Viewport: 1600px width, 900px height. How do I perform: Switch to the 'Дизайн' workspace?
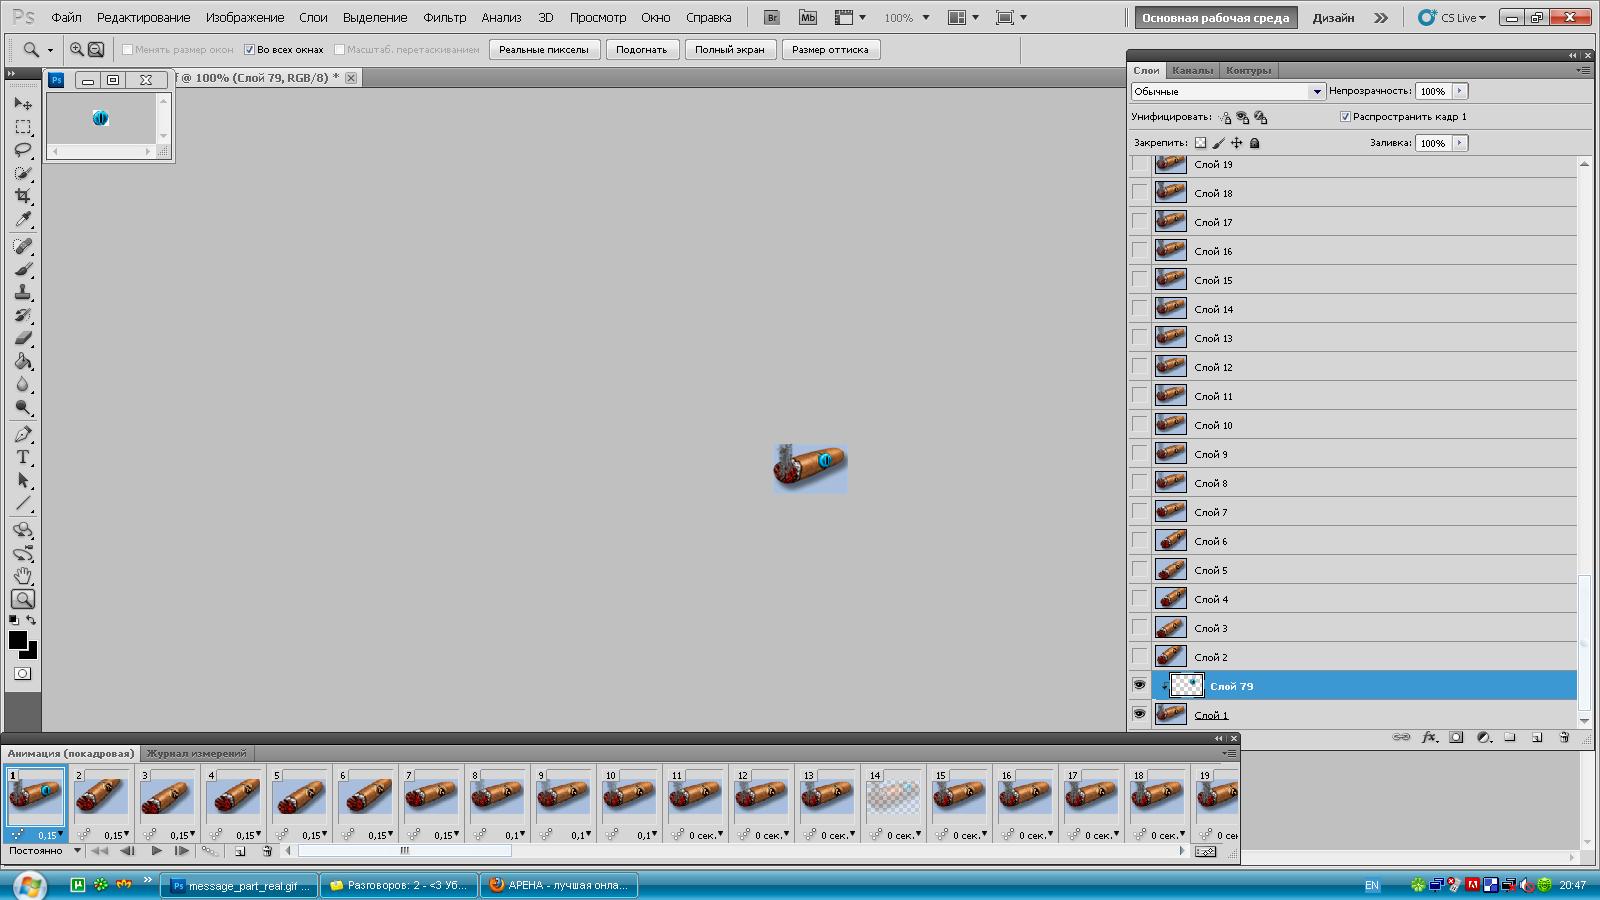[x=1333, y=17]
